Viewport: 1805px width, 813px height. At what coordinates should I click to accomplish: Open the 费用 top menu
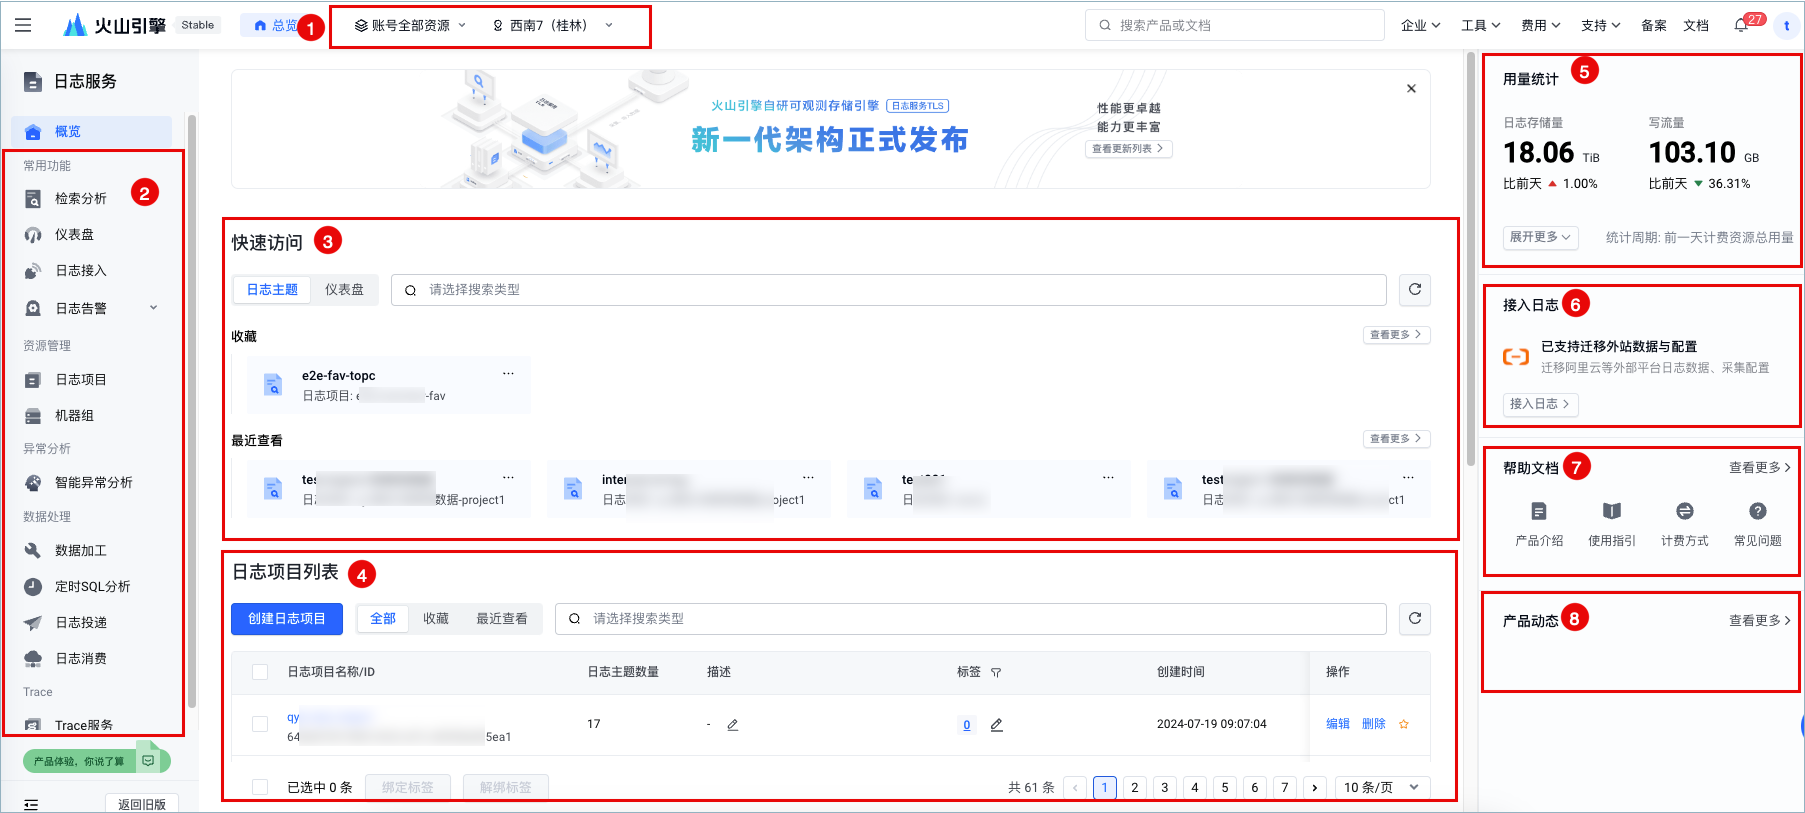[1540, 26]
